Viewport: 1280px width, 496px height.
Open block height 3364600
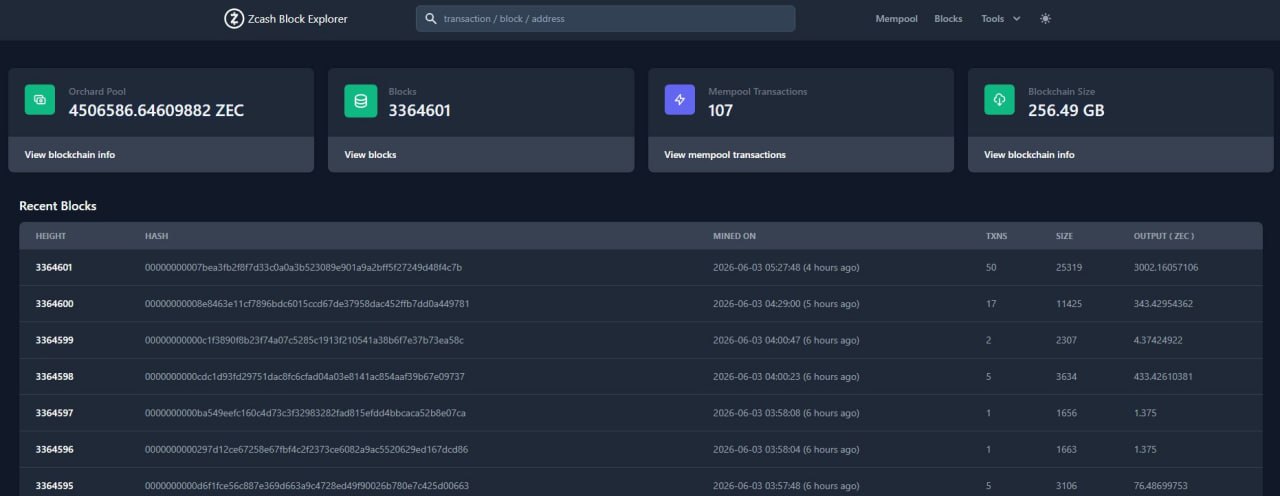pos(54,303)
